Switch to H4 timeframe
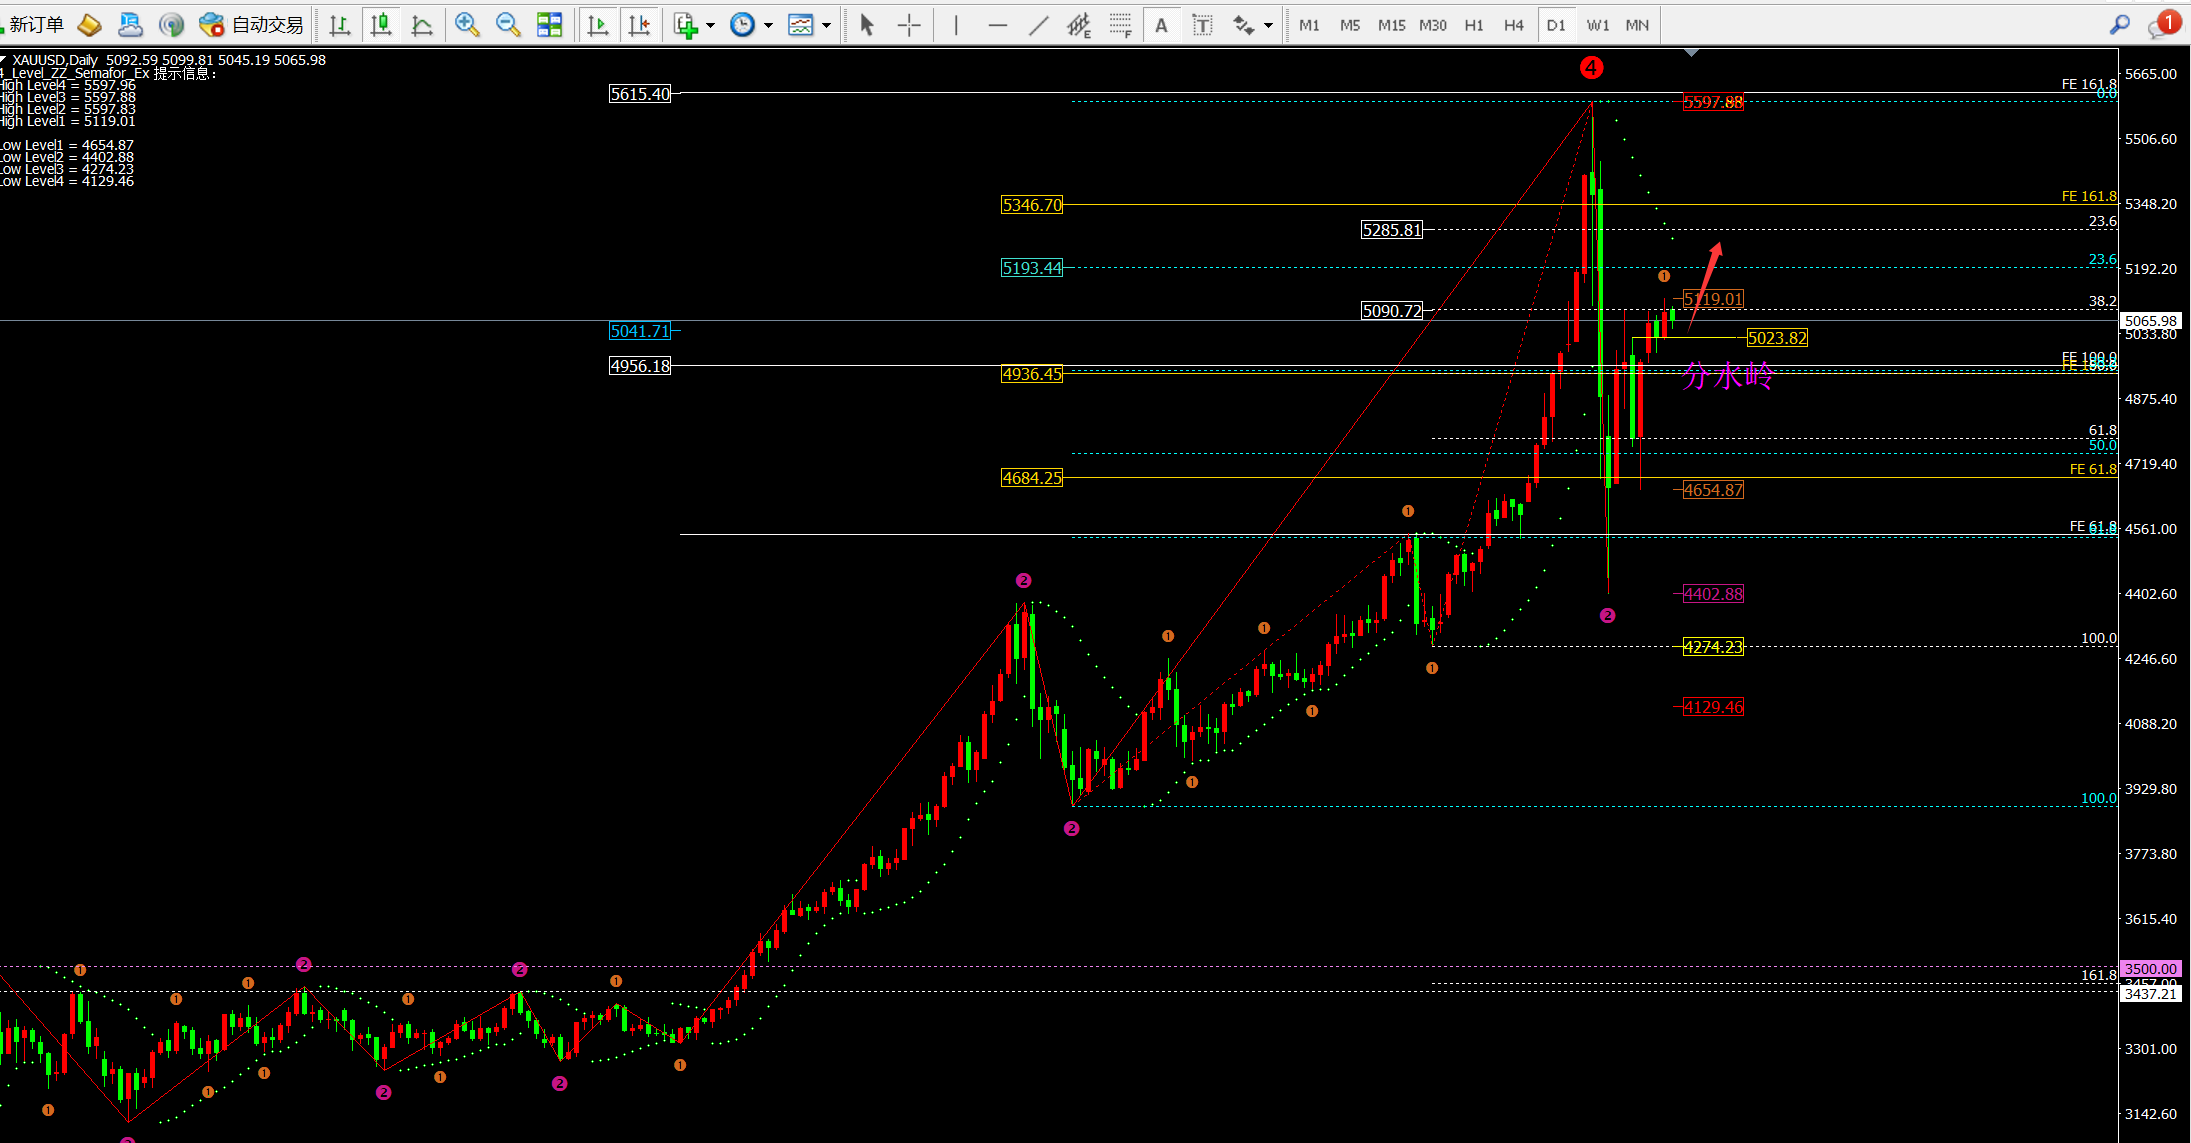The height and width of the screenshot is (1143, 2191). (x=1514, y=25)
